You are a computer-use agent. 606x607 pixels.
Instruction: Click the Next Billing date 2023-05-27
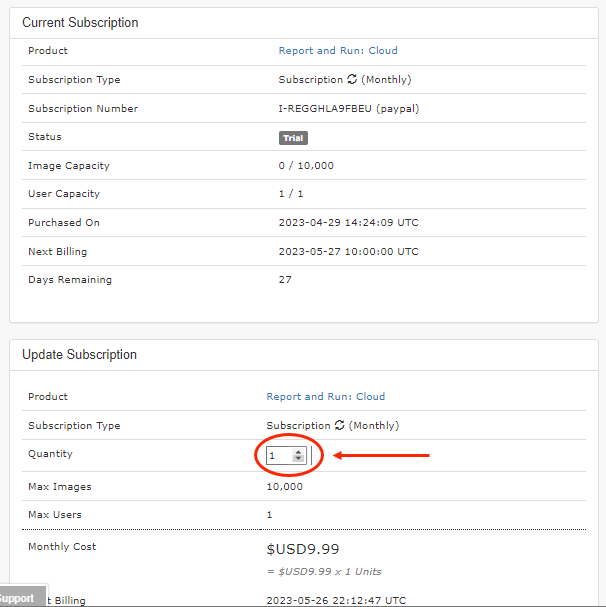tap(348, 252)
